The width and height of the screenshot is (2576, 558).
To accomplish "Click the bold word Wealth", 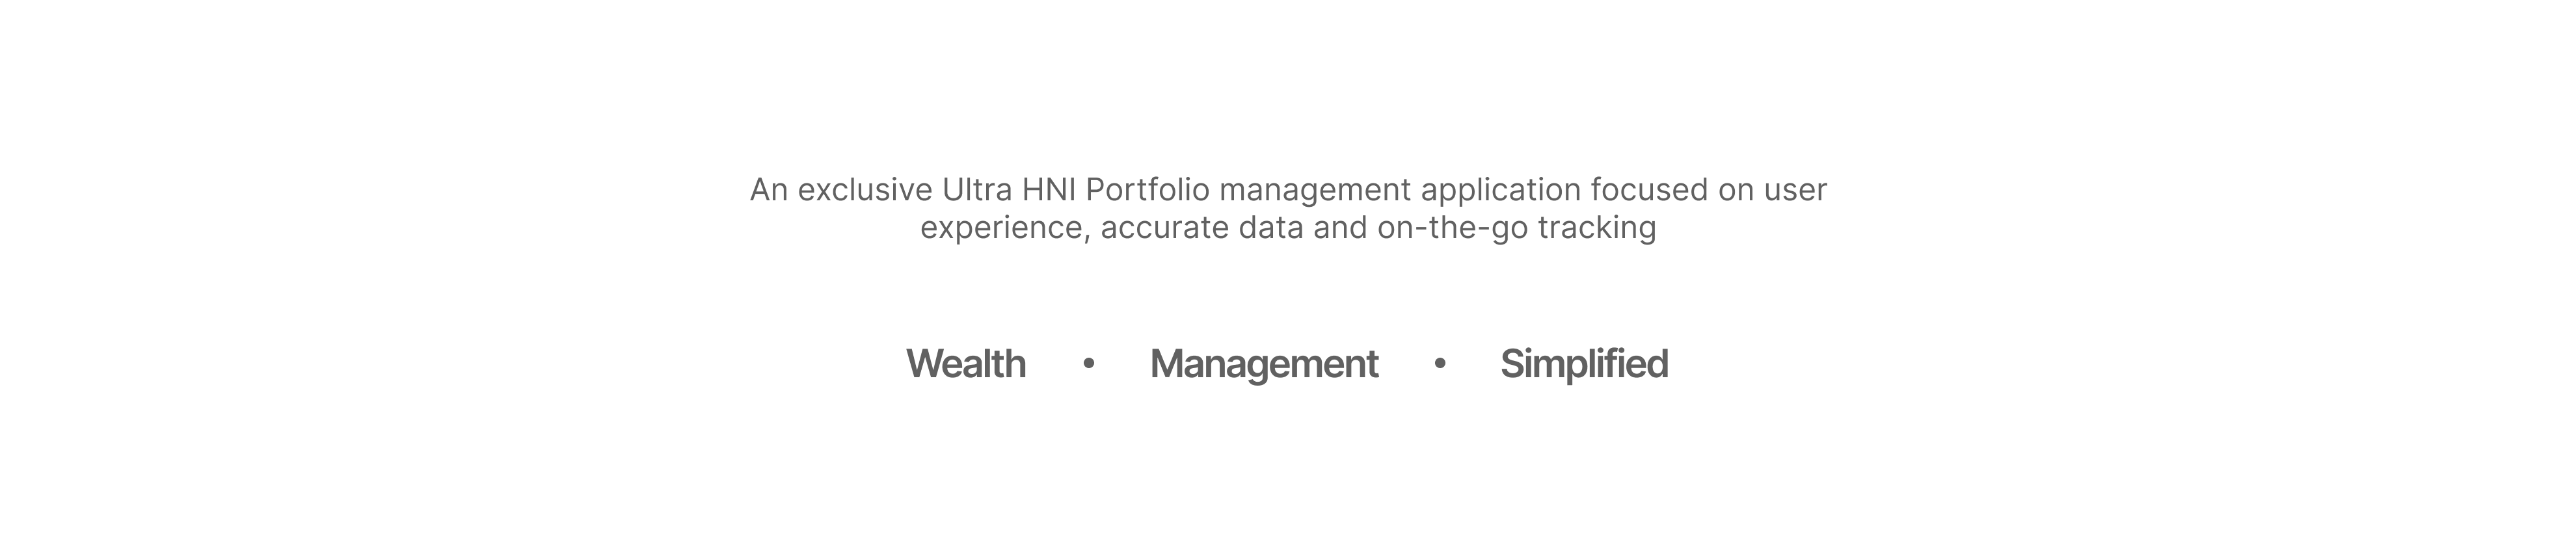I will coord(965,364).
